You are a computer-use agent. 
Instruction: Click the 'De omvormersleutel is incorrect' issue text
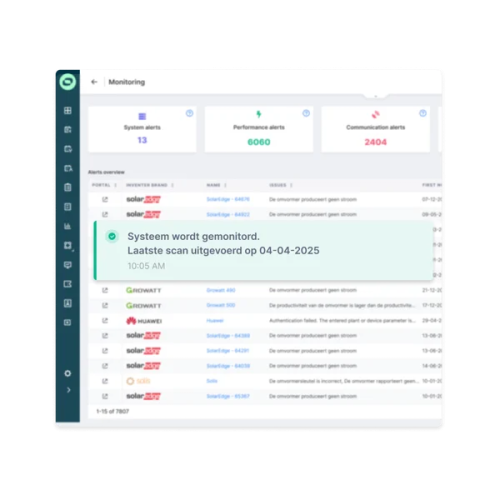pyautogui.click(x=344, y=381)
